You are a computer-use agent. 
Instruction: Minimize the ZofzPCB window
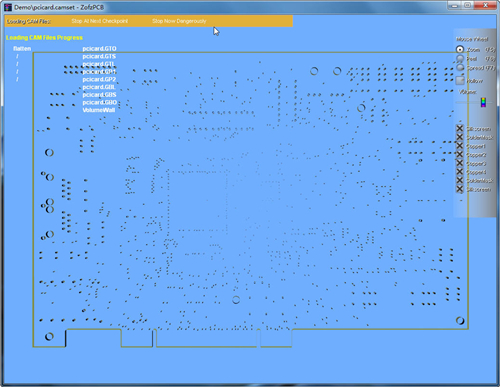(x=455, y=5)
